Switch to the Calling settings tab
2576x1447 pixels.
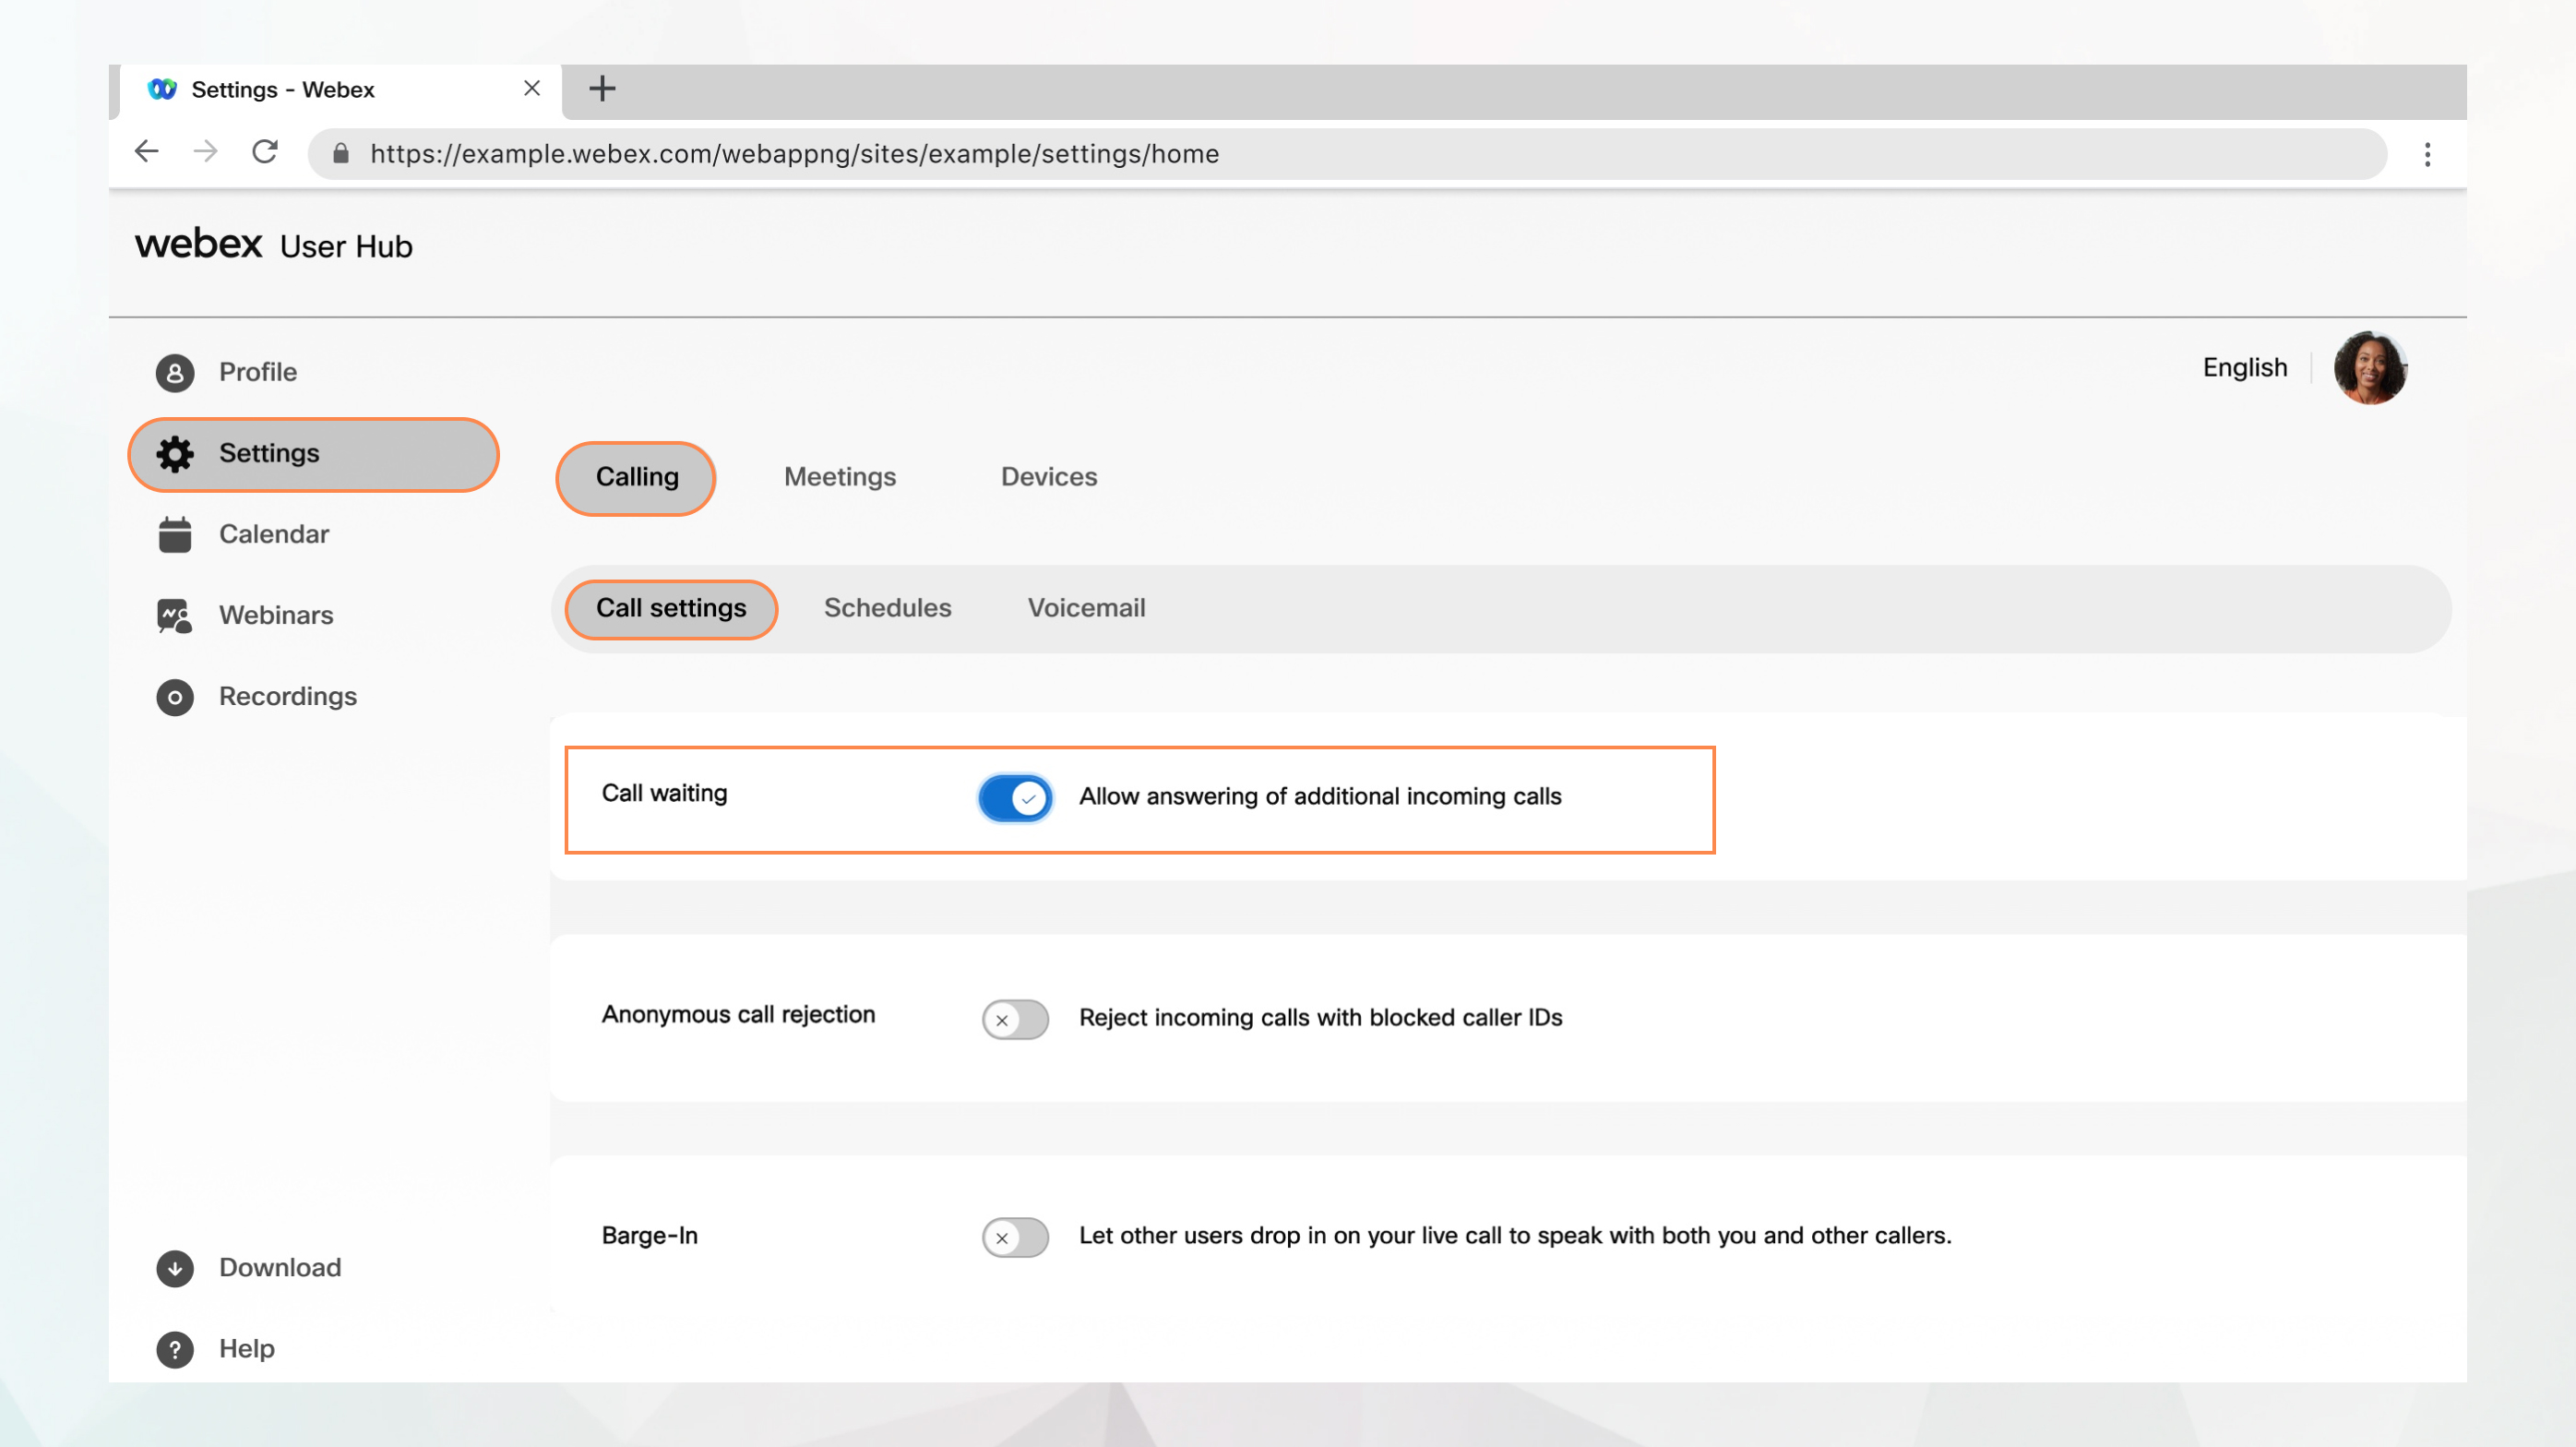[x=635, y=476]
